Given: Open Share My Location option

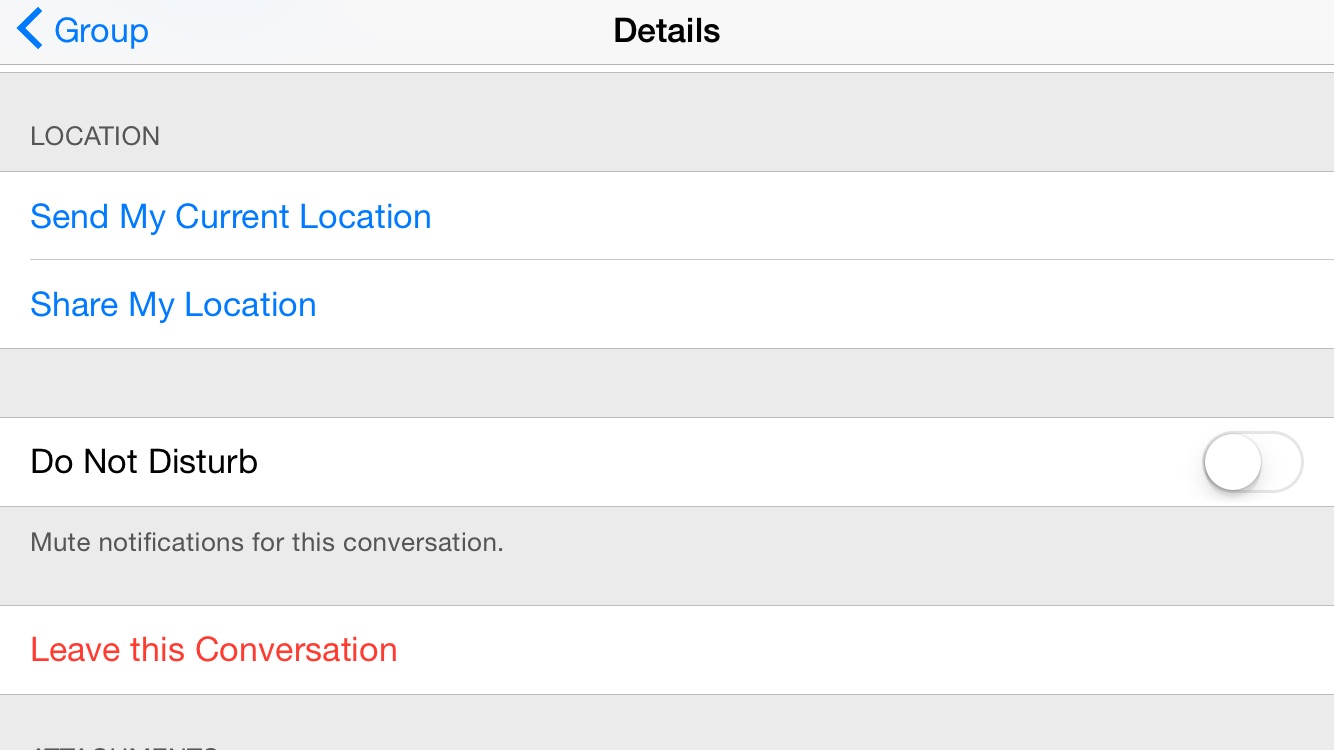Looking at the screenshot, I should 173,305.
